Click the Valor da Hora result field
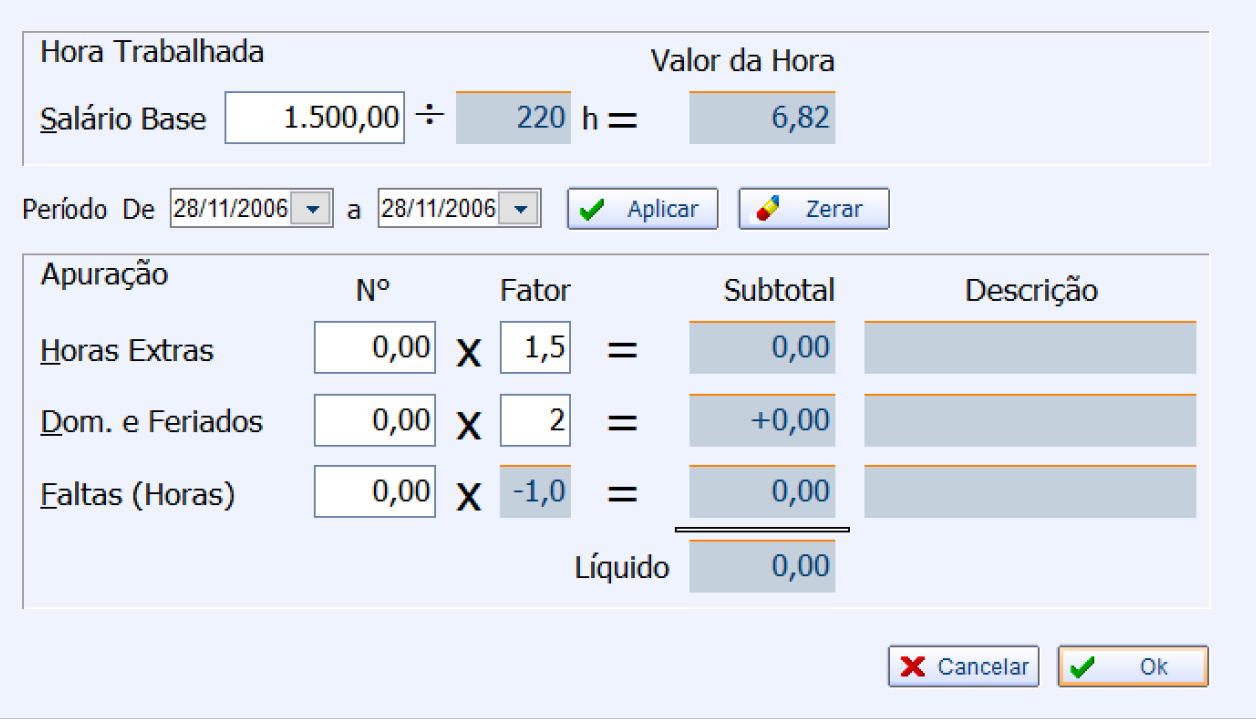 pos(762,118)
